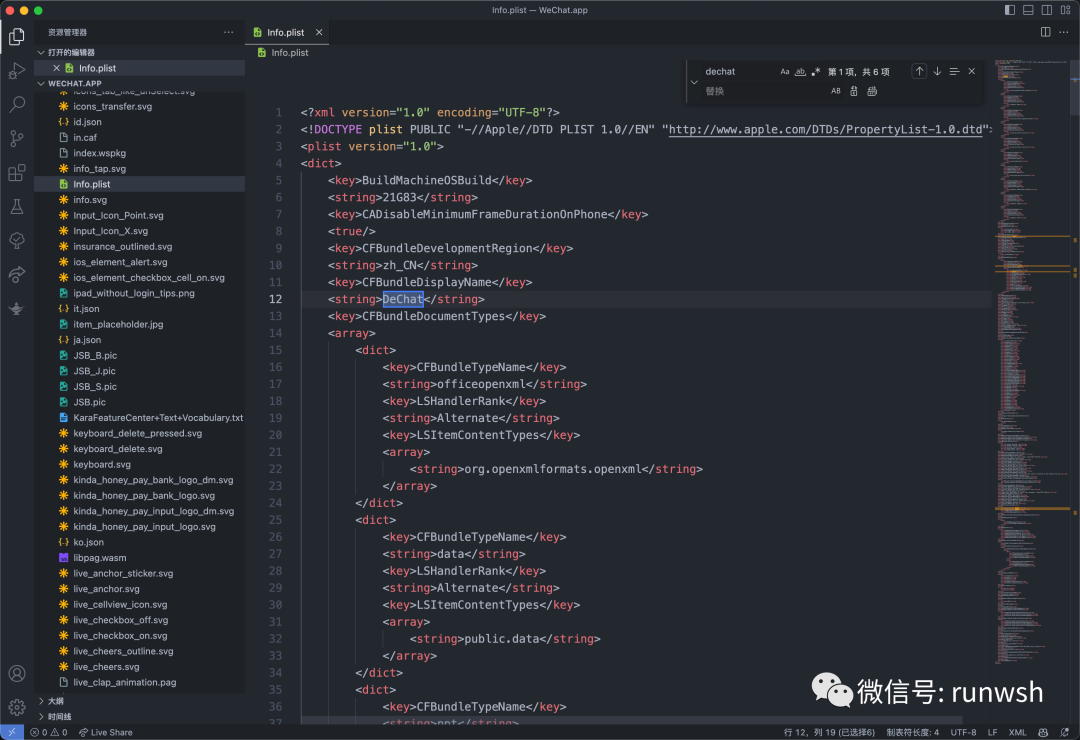The image size is (1080, 740).
Task: Close the Info.plist tab
Action: pos(319,32)
